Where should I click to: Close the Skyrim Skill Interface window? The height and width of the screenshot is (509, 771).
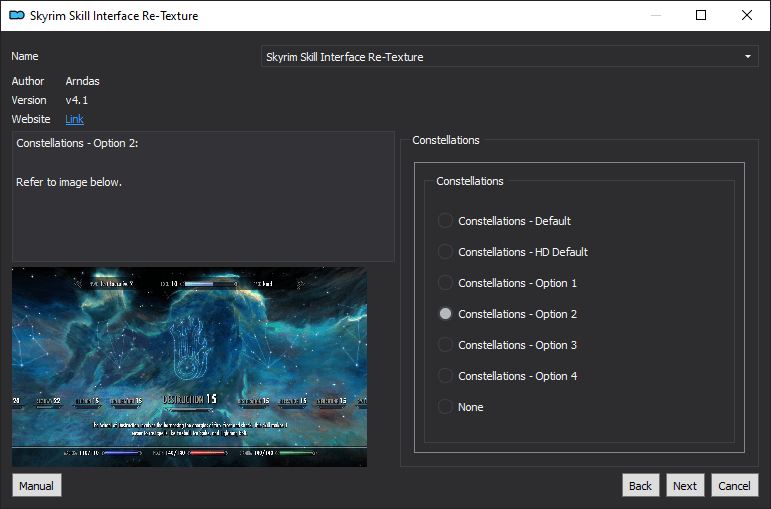click(746, 15)
